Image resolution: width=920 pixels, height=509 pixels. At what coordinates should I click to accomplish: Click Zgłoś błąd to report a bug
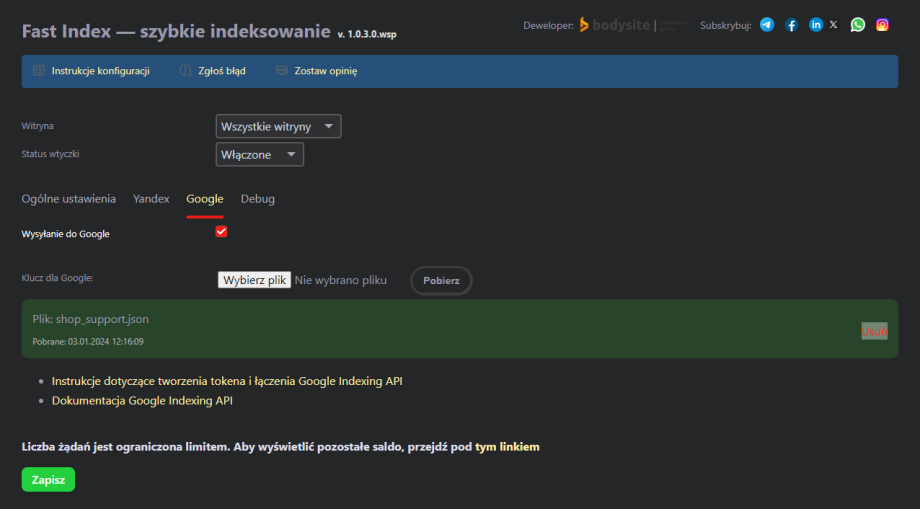click(212, 71)
